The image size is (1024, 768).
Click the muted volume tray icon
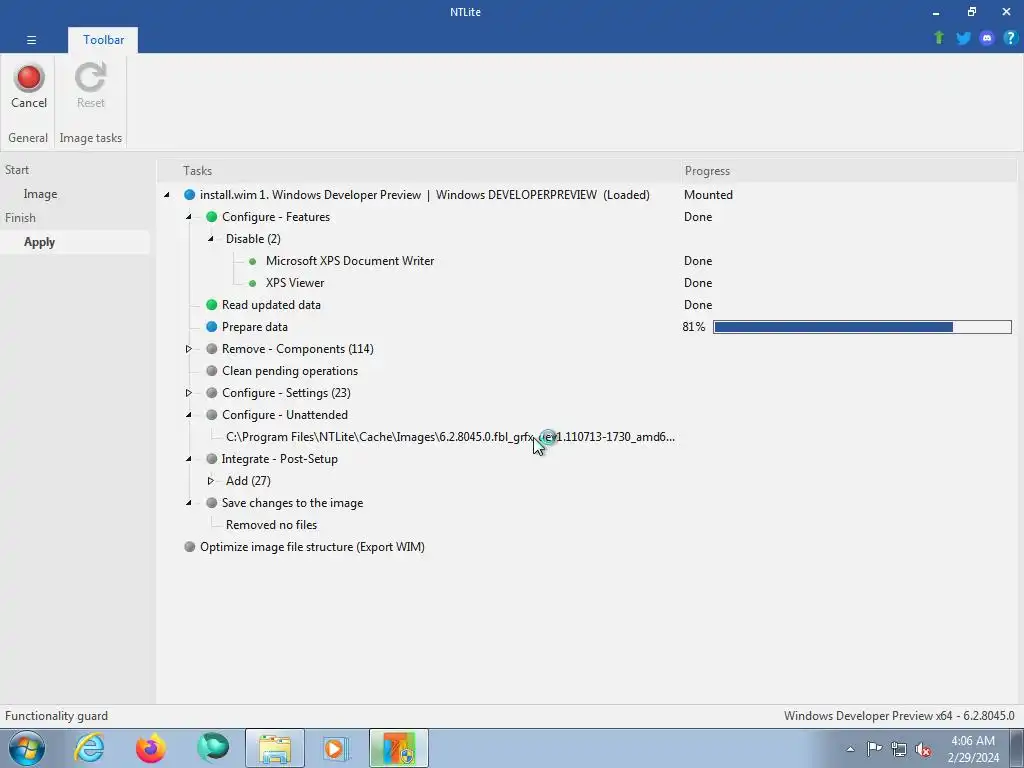pos(923,749)
